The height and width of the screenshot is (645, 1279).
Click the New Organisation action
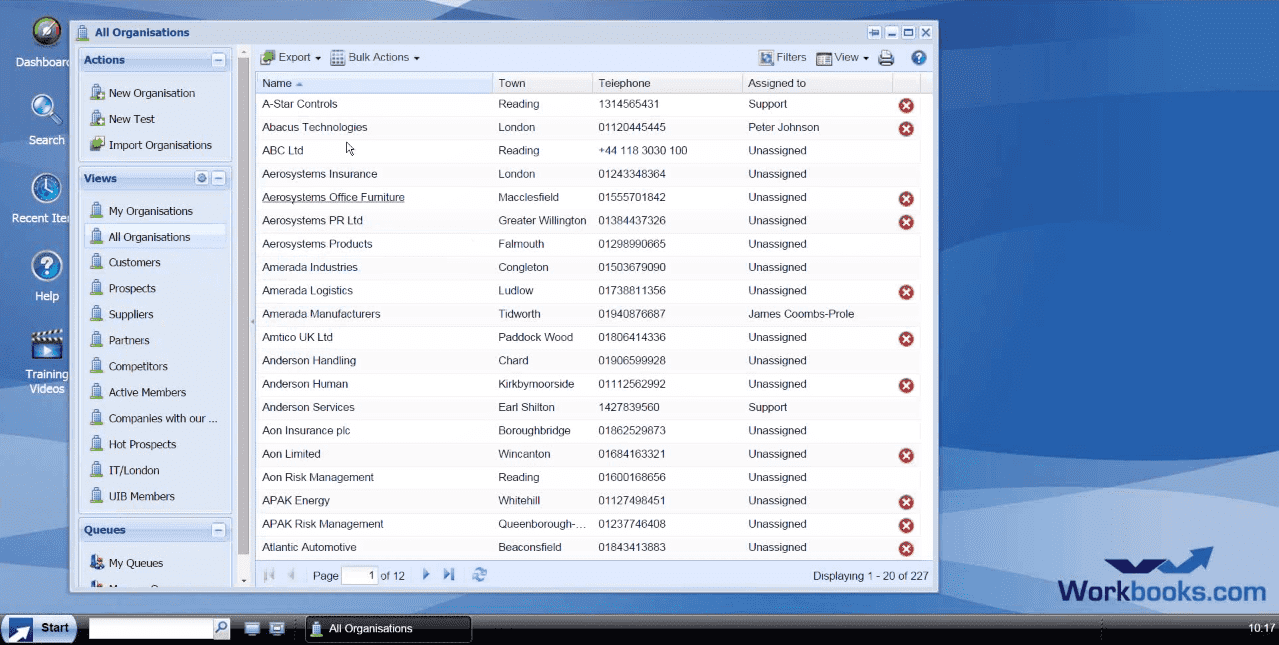151,93
